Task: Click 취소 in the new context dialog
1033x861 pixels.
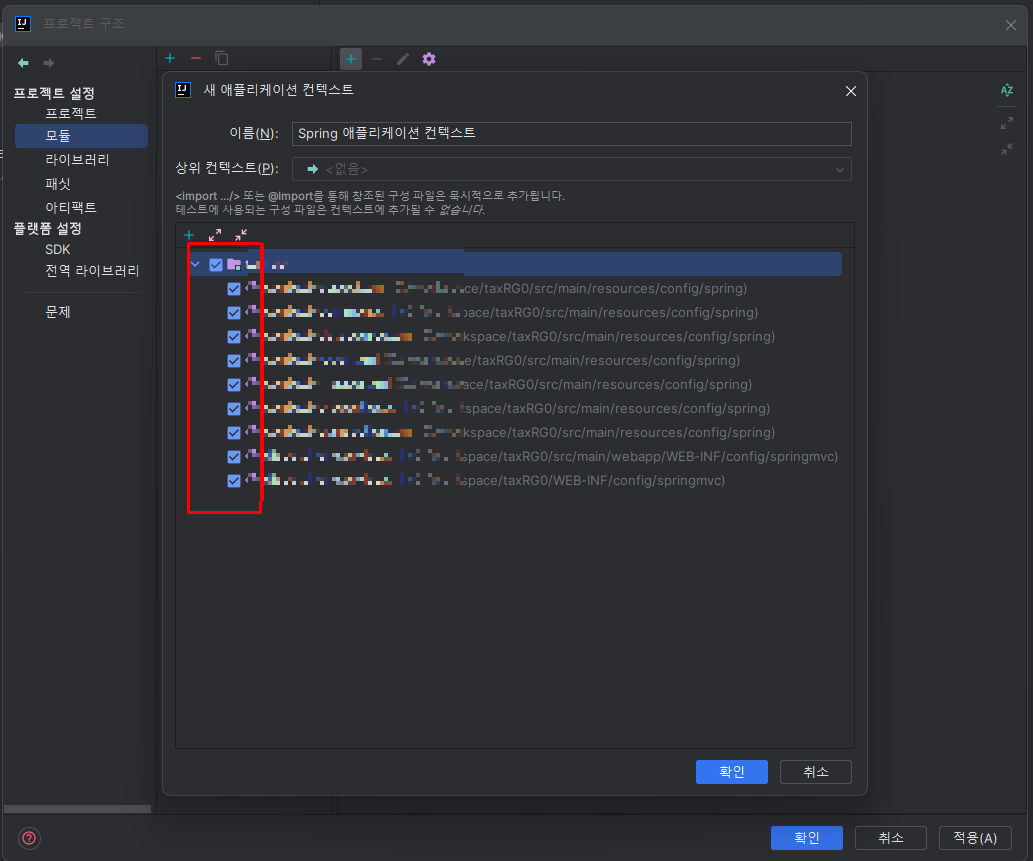Action: tap(816, 772)
